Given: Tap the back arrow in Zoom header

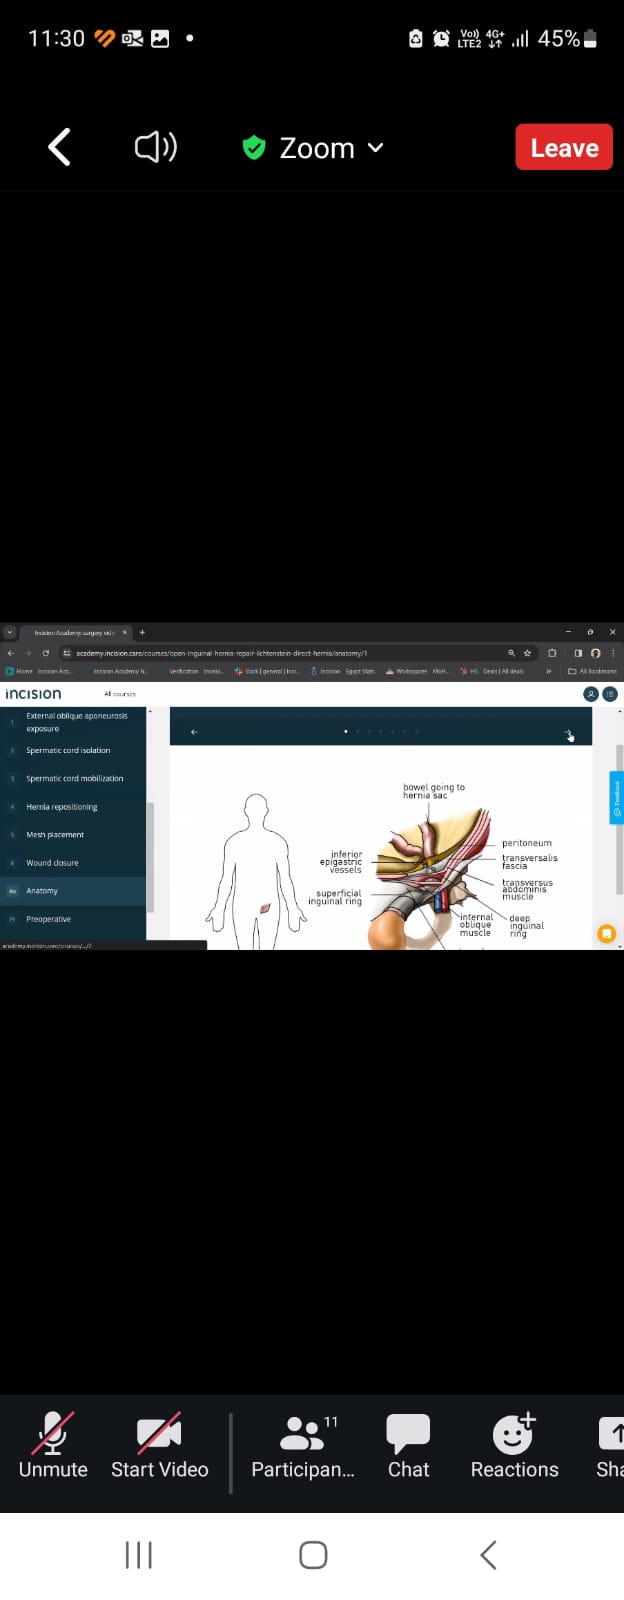Looking at the screenshot, I should click(60, 148).
